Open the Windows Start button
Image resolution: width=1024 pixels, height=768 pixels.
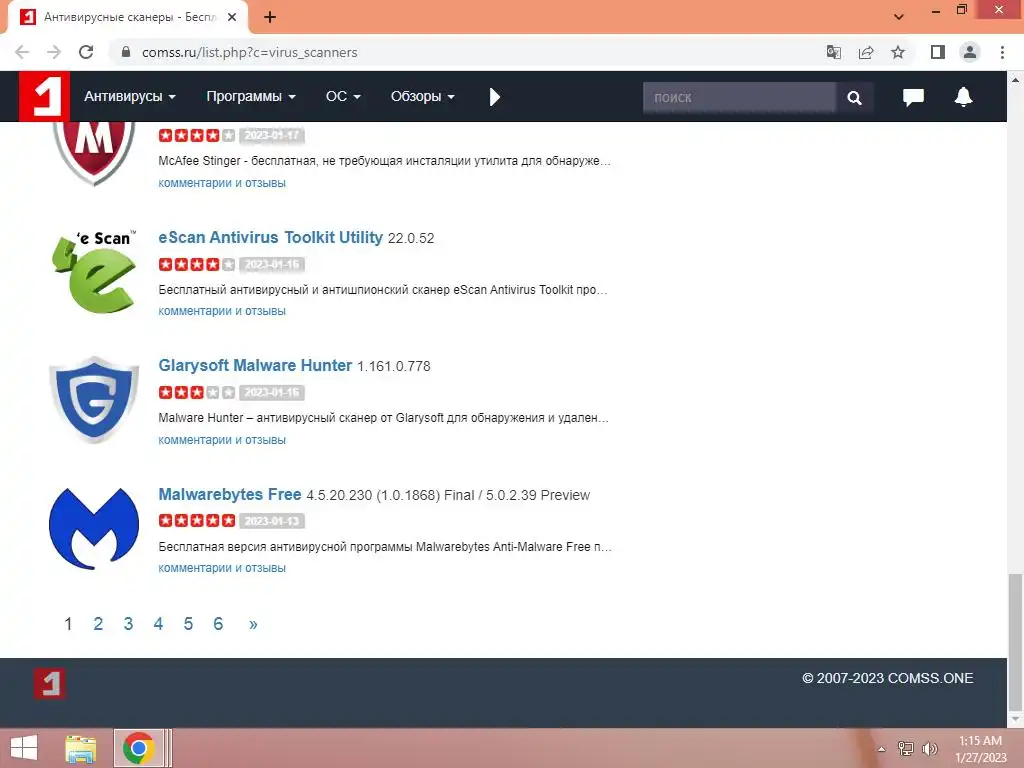click(24, 748)
